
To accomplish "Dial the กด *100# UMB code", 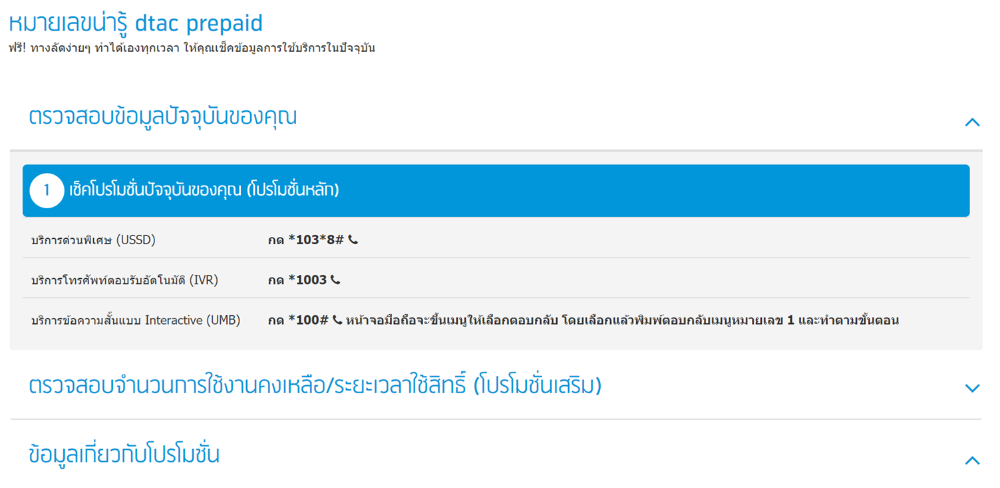I will [298, 320].
